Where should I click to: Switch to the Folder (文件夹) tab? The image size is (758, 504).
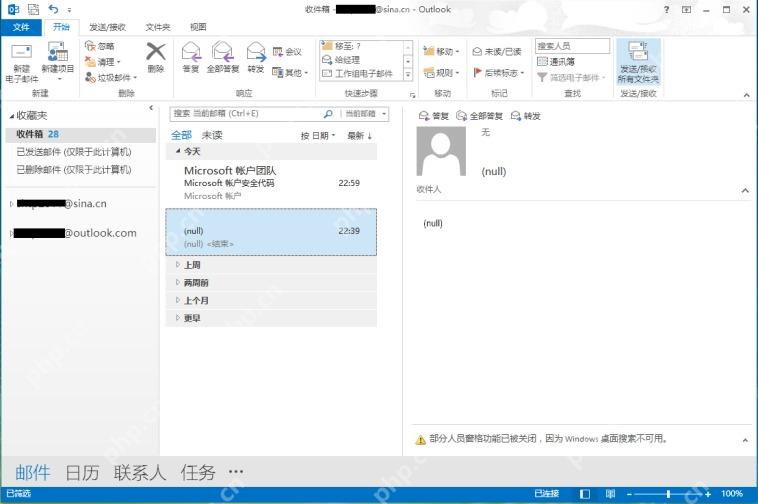point(158,27)
